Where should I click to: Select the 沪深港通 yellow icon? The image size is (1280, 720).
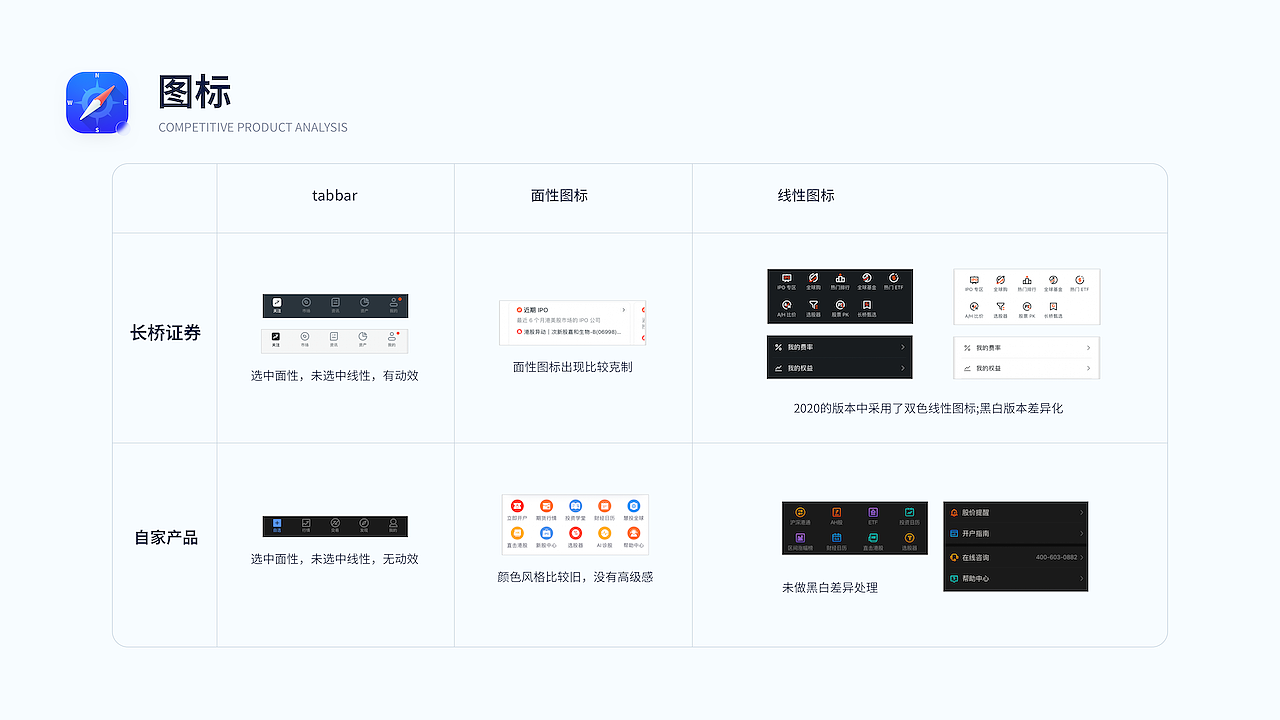tap(800, 513)
